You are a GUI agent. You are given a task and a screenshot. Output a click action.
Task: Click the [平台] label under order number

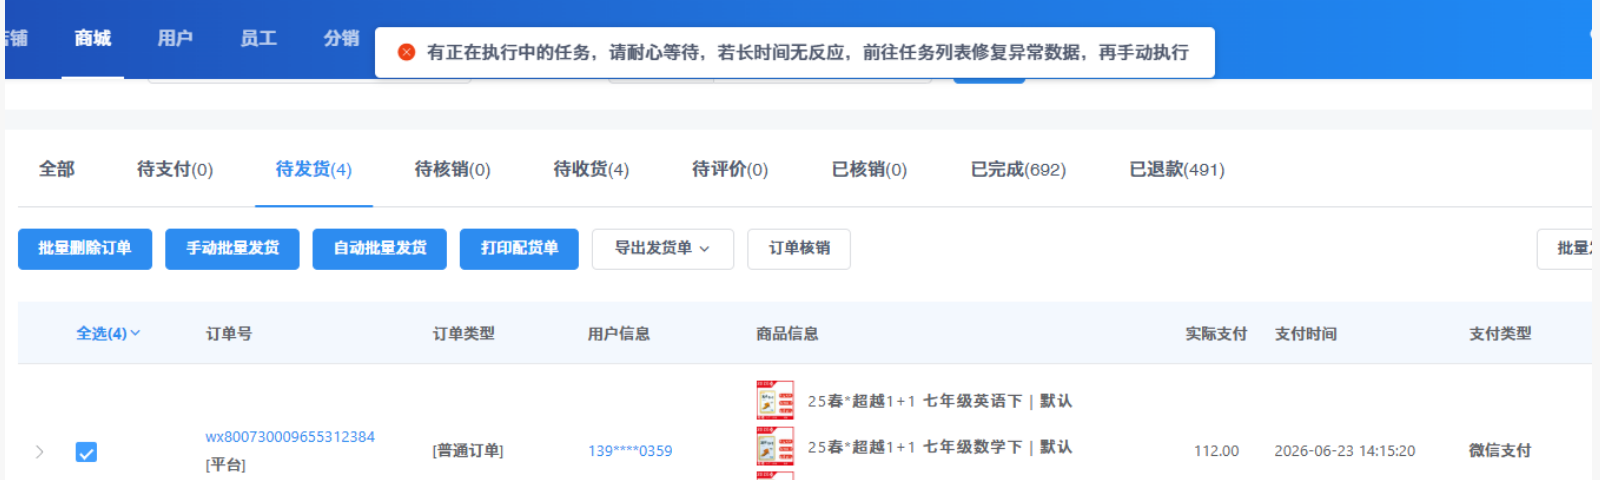226,465
